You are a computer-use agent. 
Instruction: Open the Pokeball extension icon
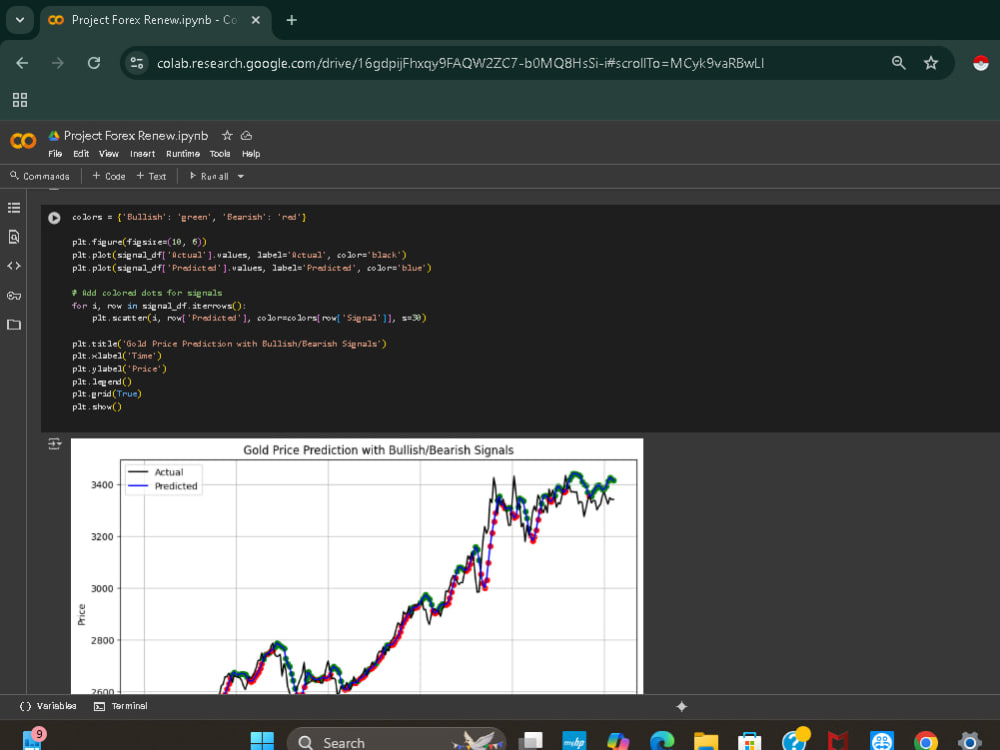pos(980,62)
